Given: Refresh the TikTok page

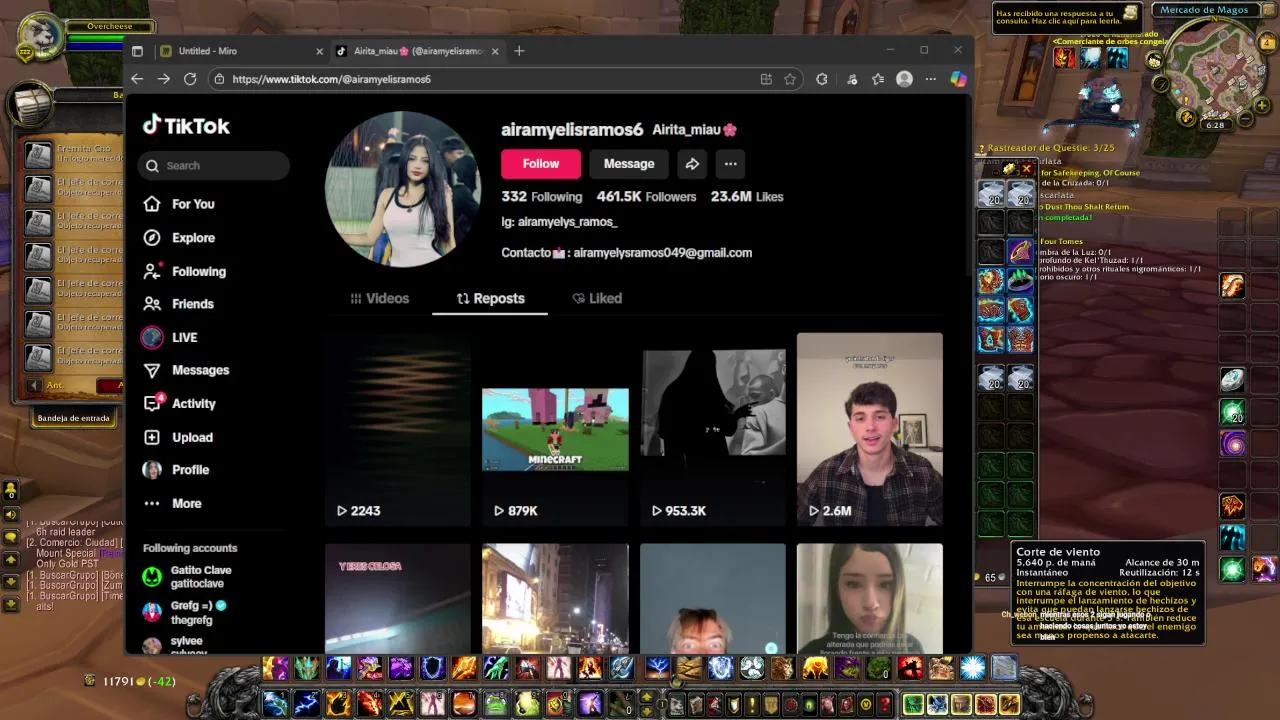Looking at the screenshot, I should [190, 79].
